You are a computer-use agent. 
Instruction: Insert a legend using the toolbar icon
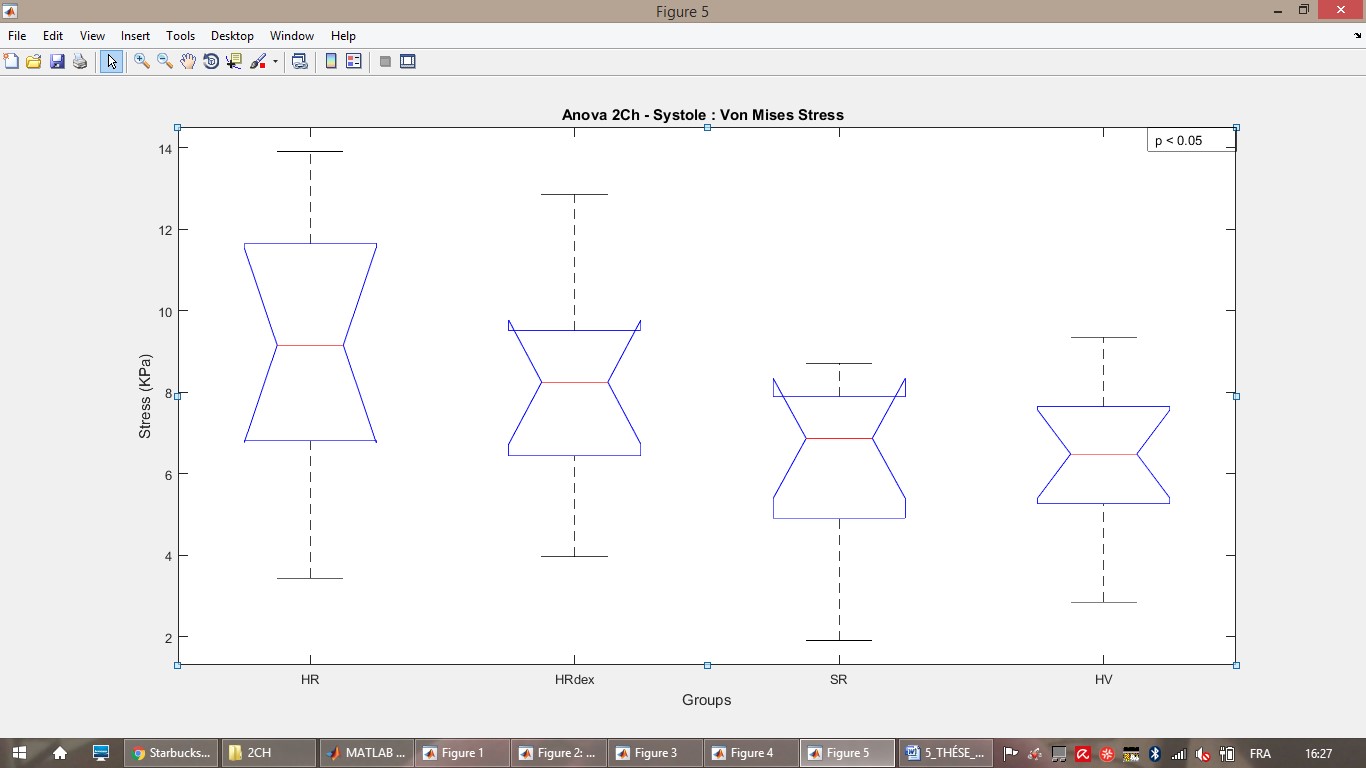(x=353, y=62)
